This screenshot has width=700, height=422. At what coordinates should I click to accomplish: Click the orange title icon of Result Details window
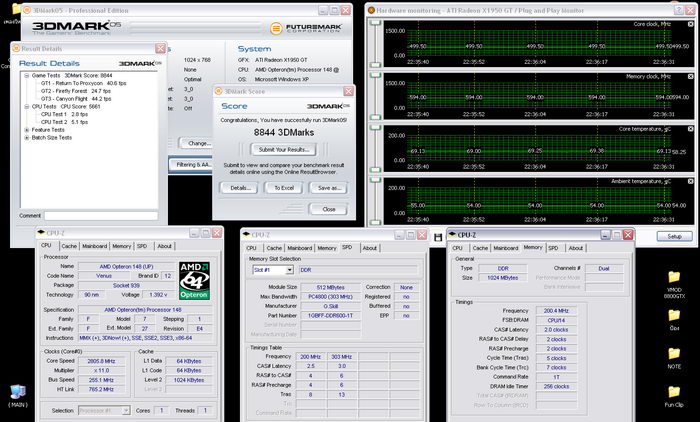pyautogui.click(x=16, y=49)
